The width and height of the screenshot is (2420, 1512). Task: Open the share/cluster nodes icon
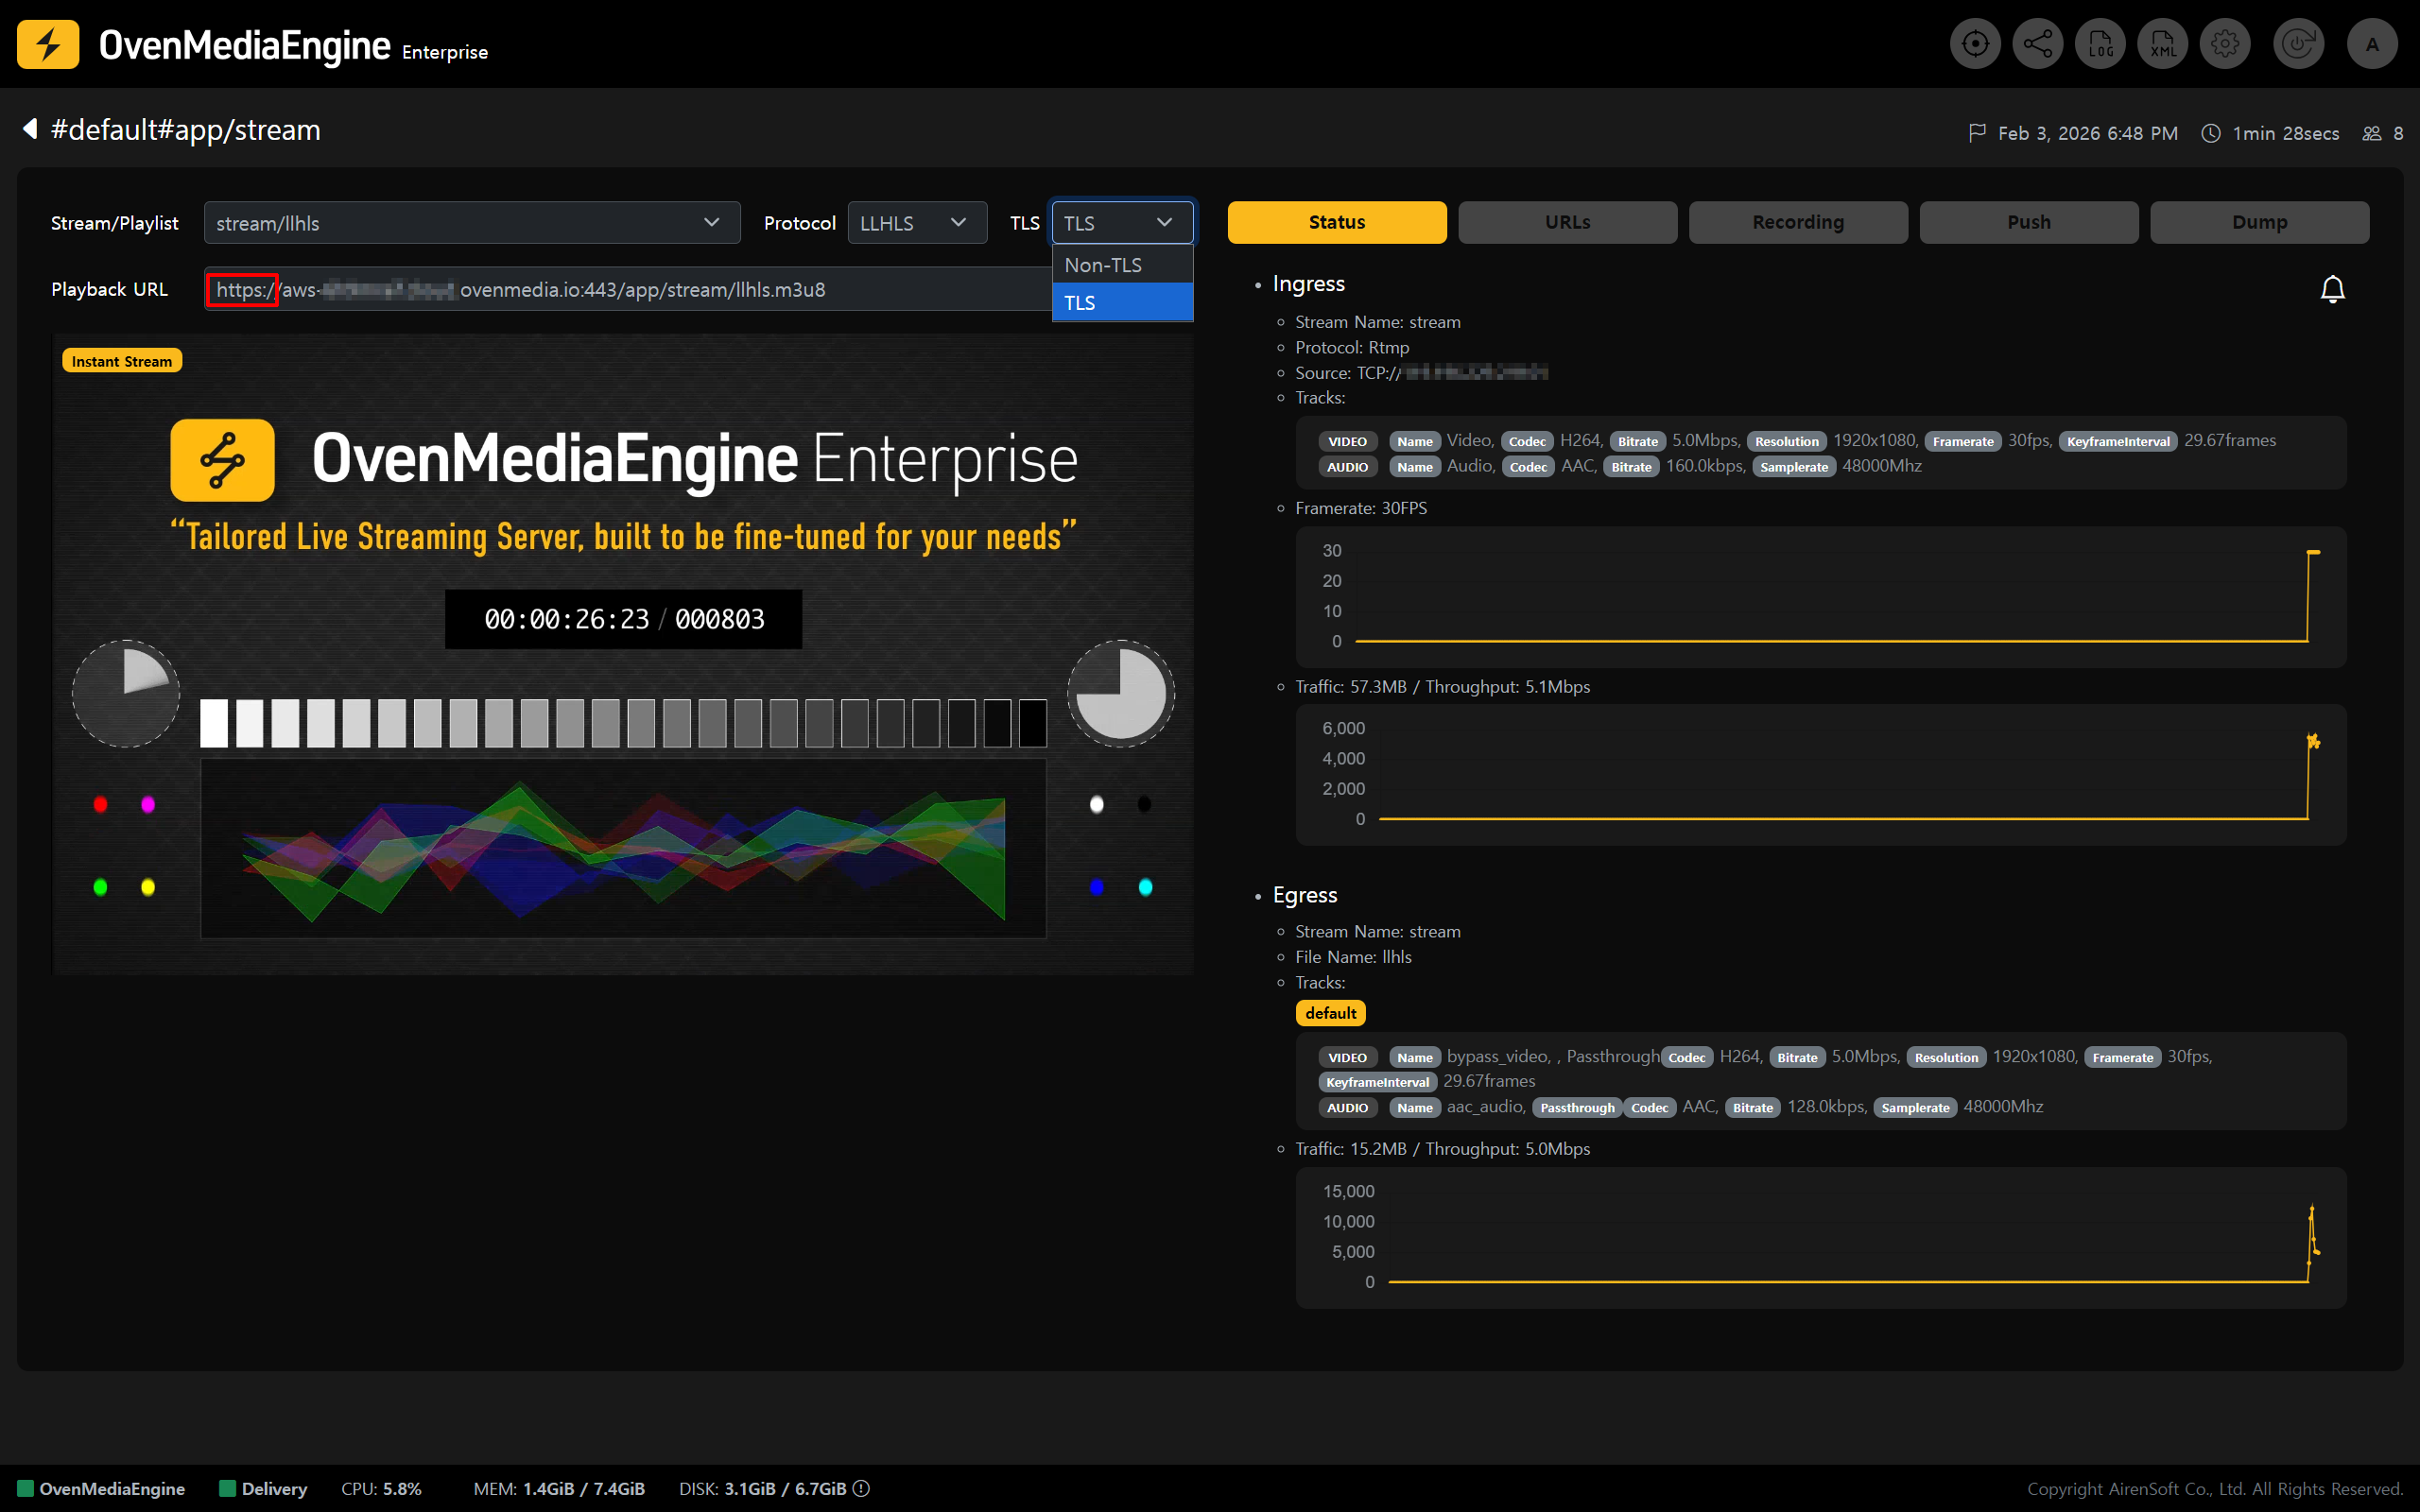[x=2037, y=44]
